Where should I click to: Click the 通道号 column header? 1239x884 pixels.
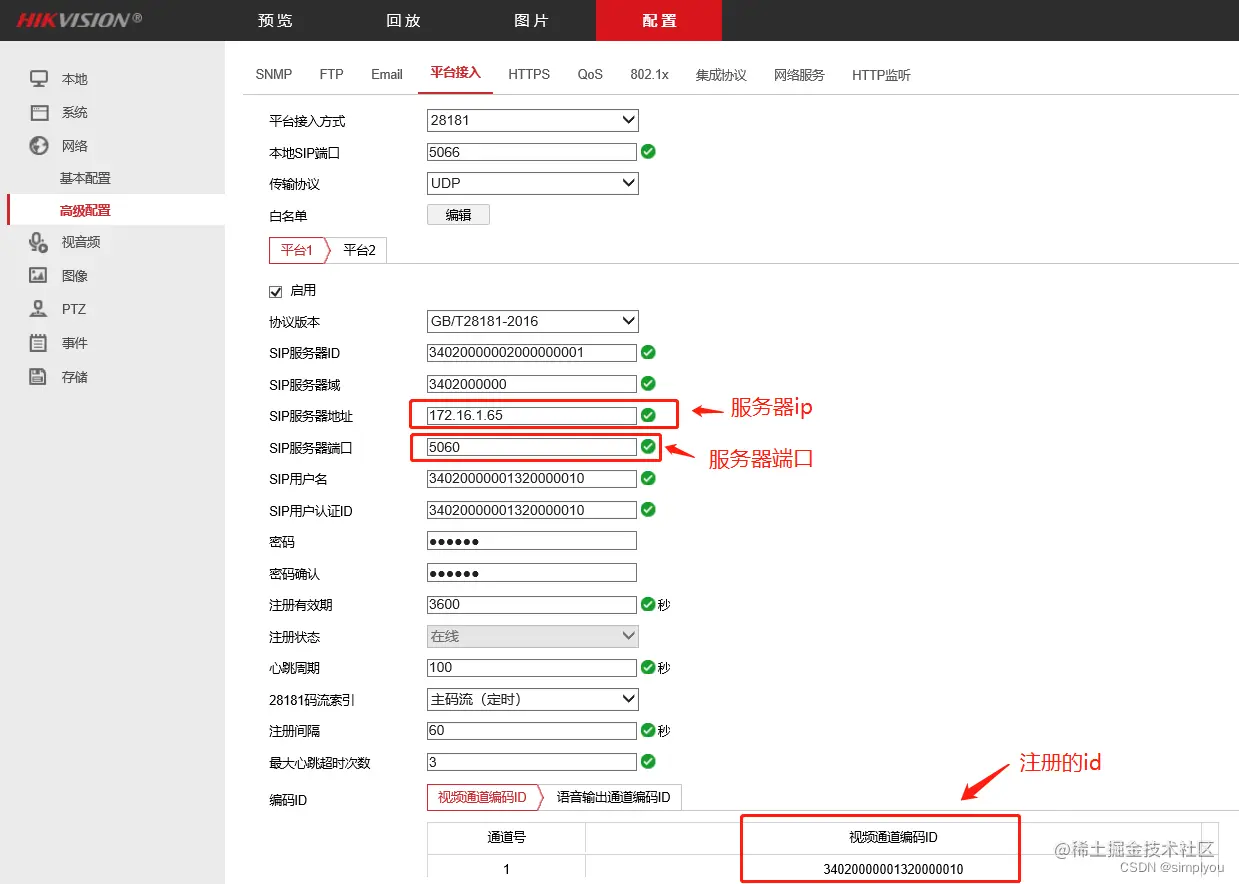click(x=506, y=838)
